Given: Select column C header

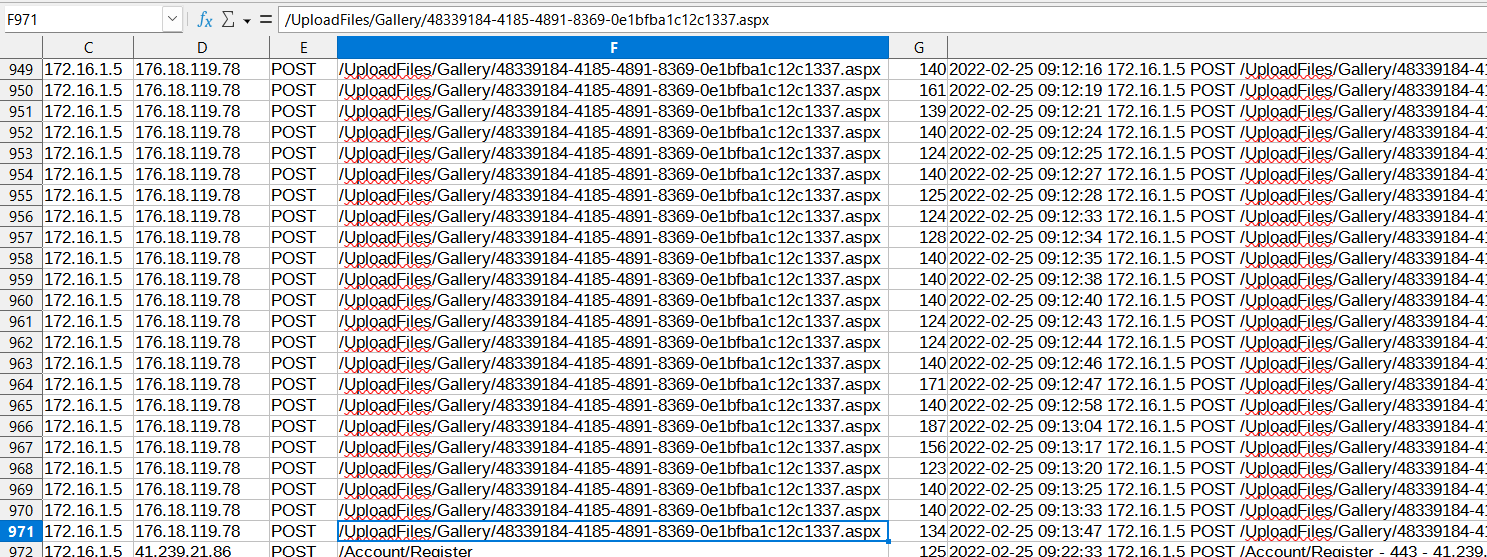Looking at the screenshot, I should [x=88, y=48].
